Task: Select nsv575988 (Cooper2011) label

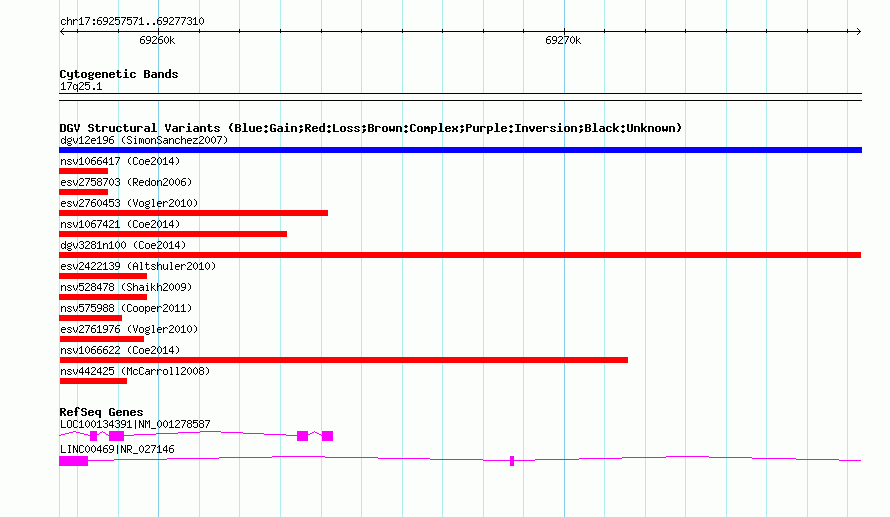Action: click(126, 308)
